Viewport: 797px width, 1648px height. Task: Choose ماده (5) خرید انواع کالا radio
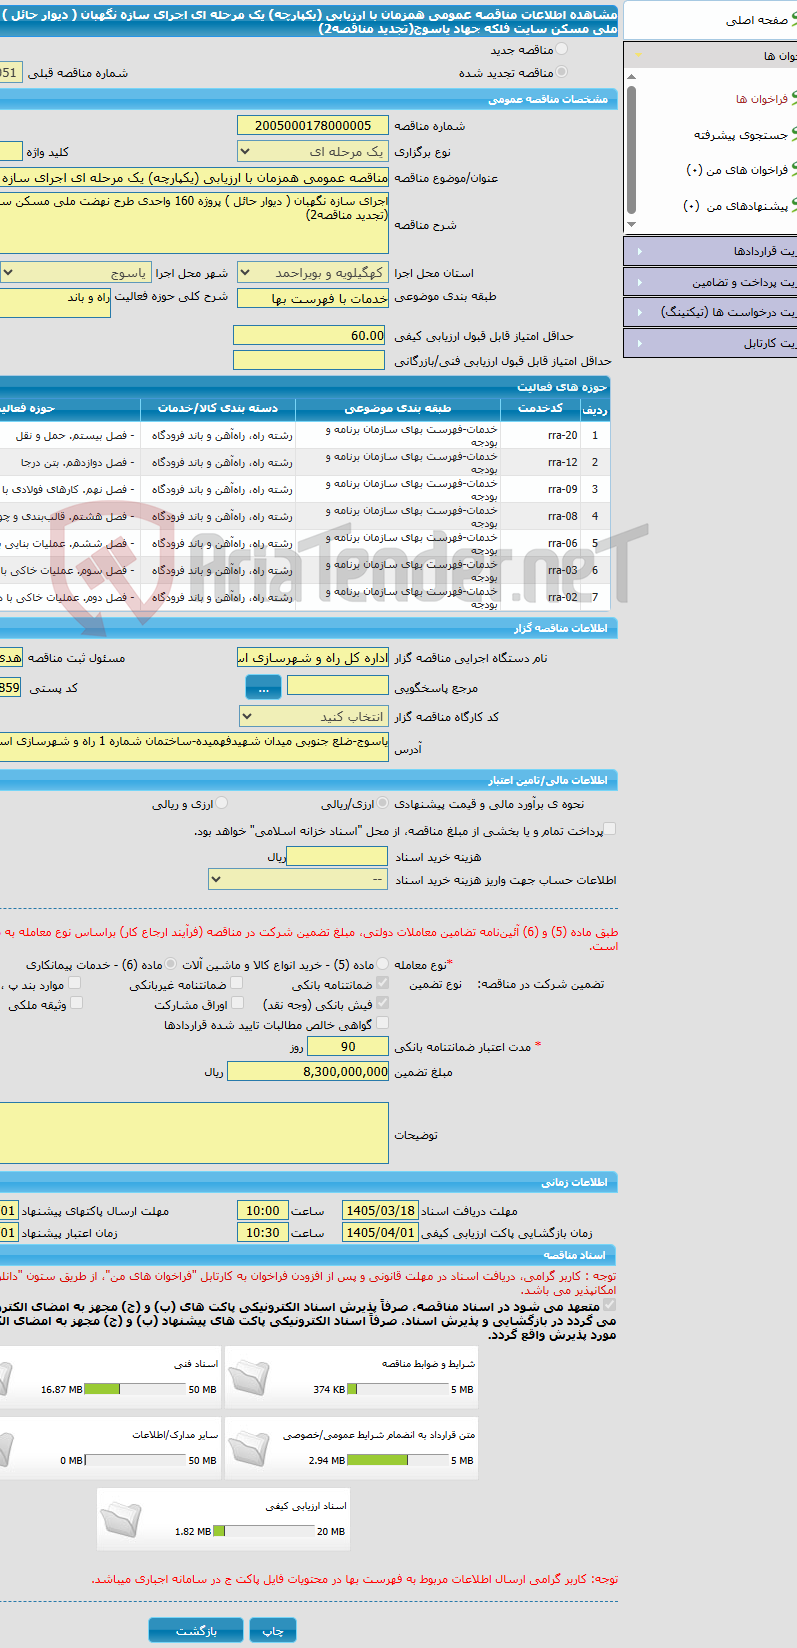[383, 964]
